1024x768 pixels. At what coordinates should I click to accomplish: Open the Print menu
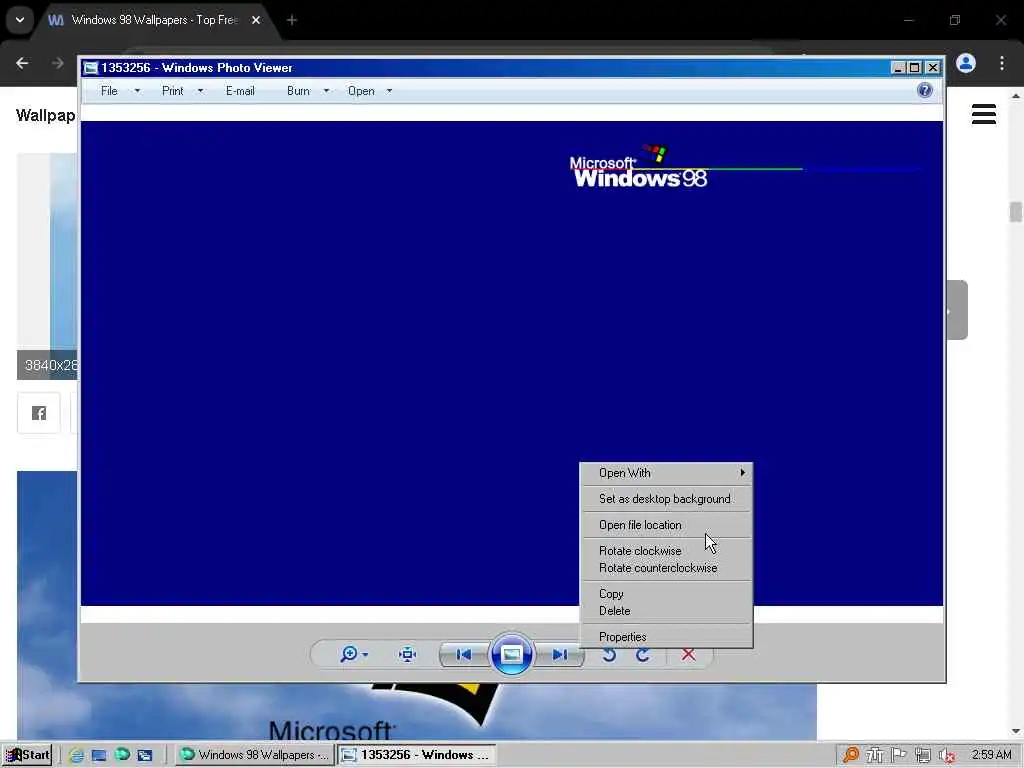(172, 91)
